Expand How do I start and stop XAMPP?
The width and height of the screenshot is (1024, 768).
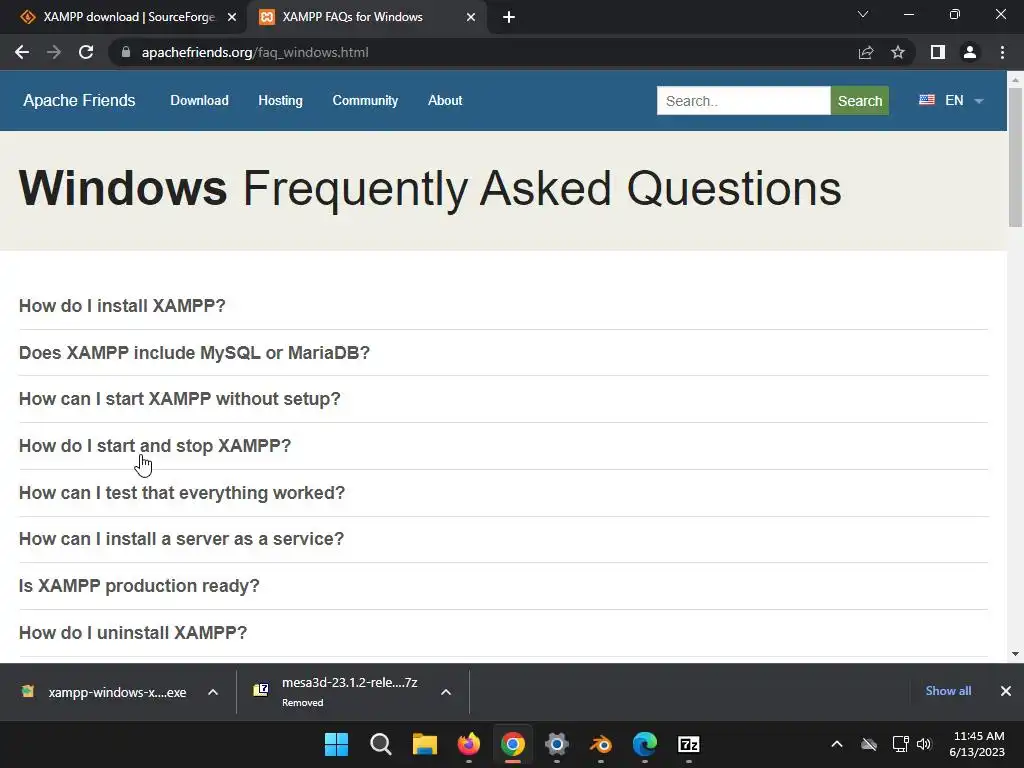click(155, 446)
